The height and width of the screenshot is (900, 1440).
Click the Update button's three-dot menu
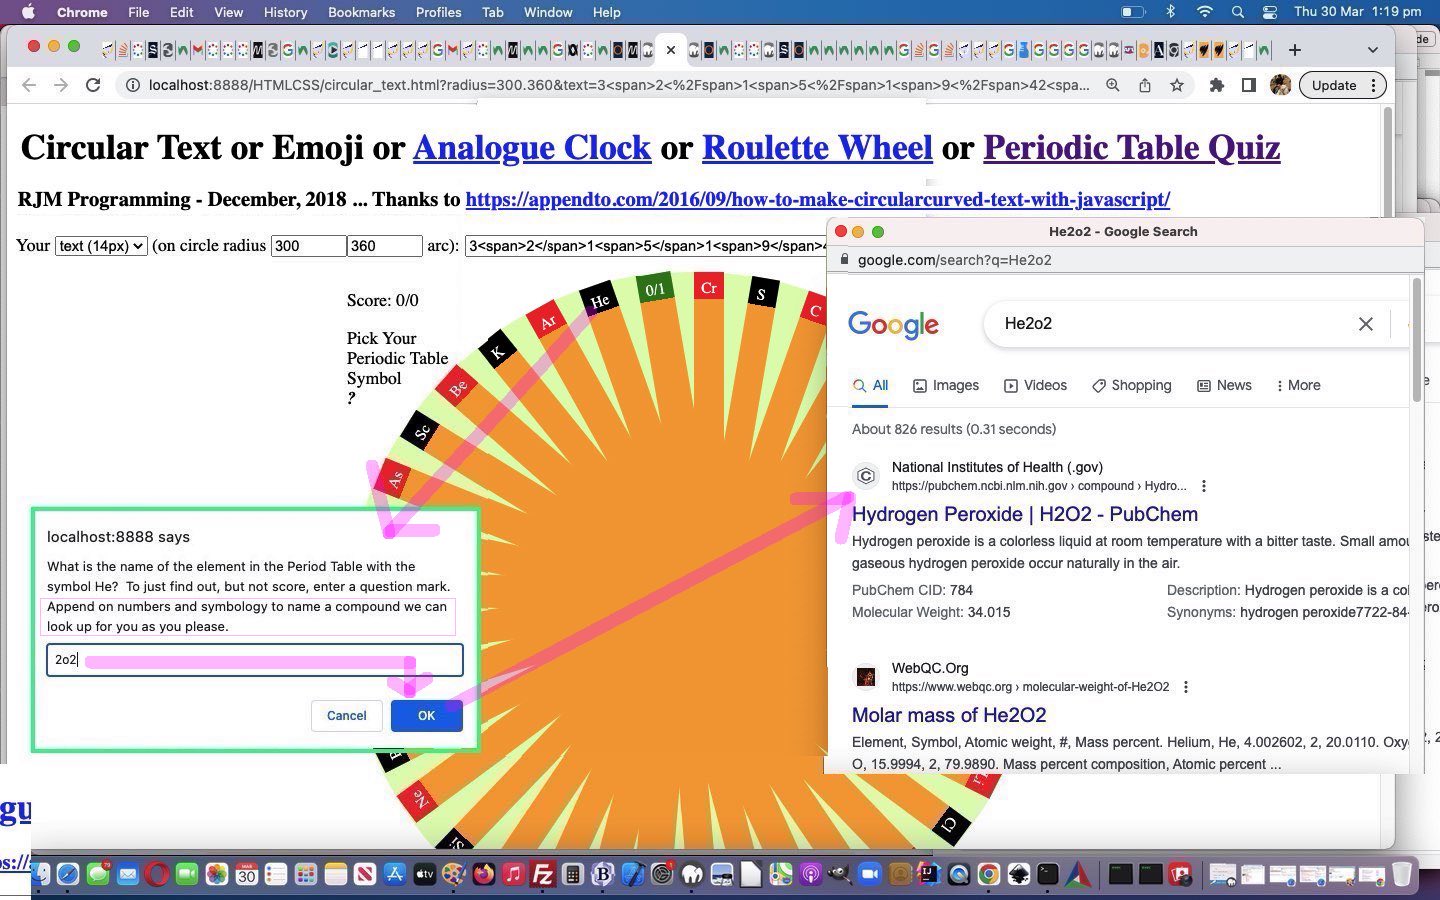click(x=1374, y=85)
